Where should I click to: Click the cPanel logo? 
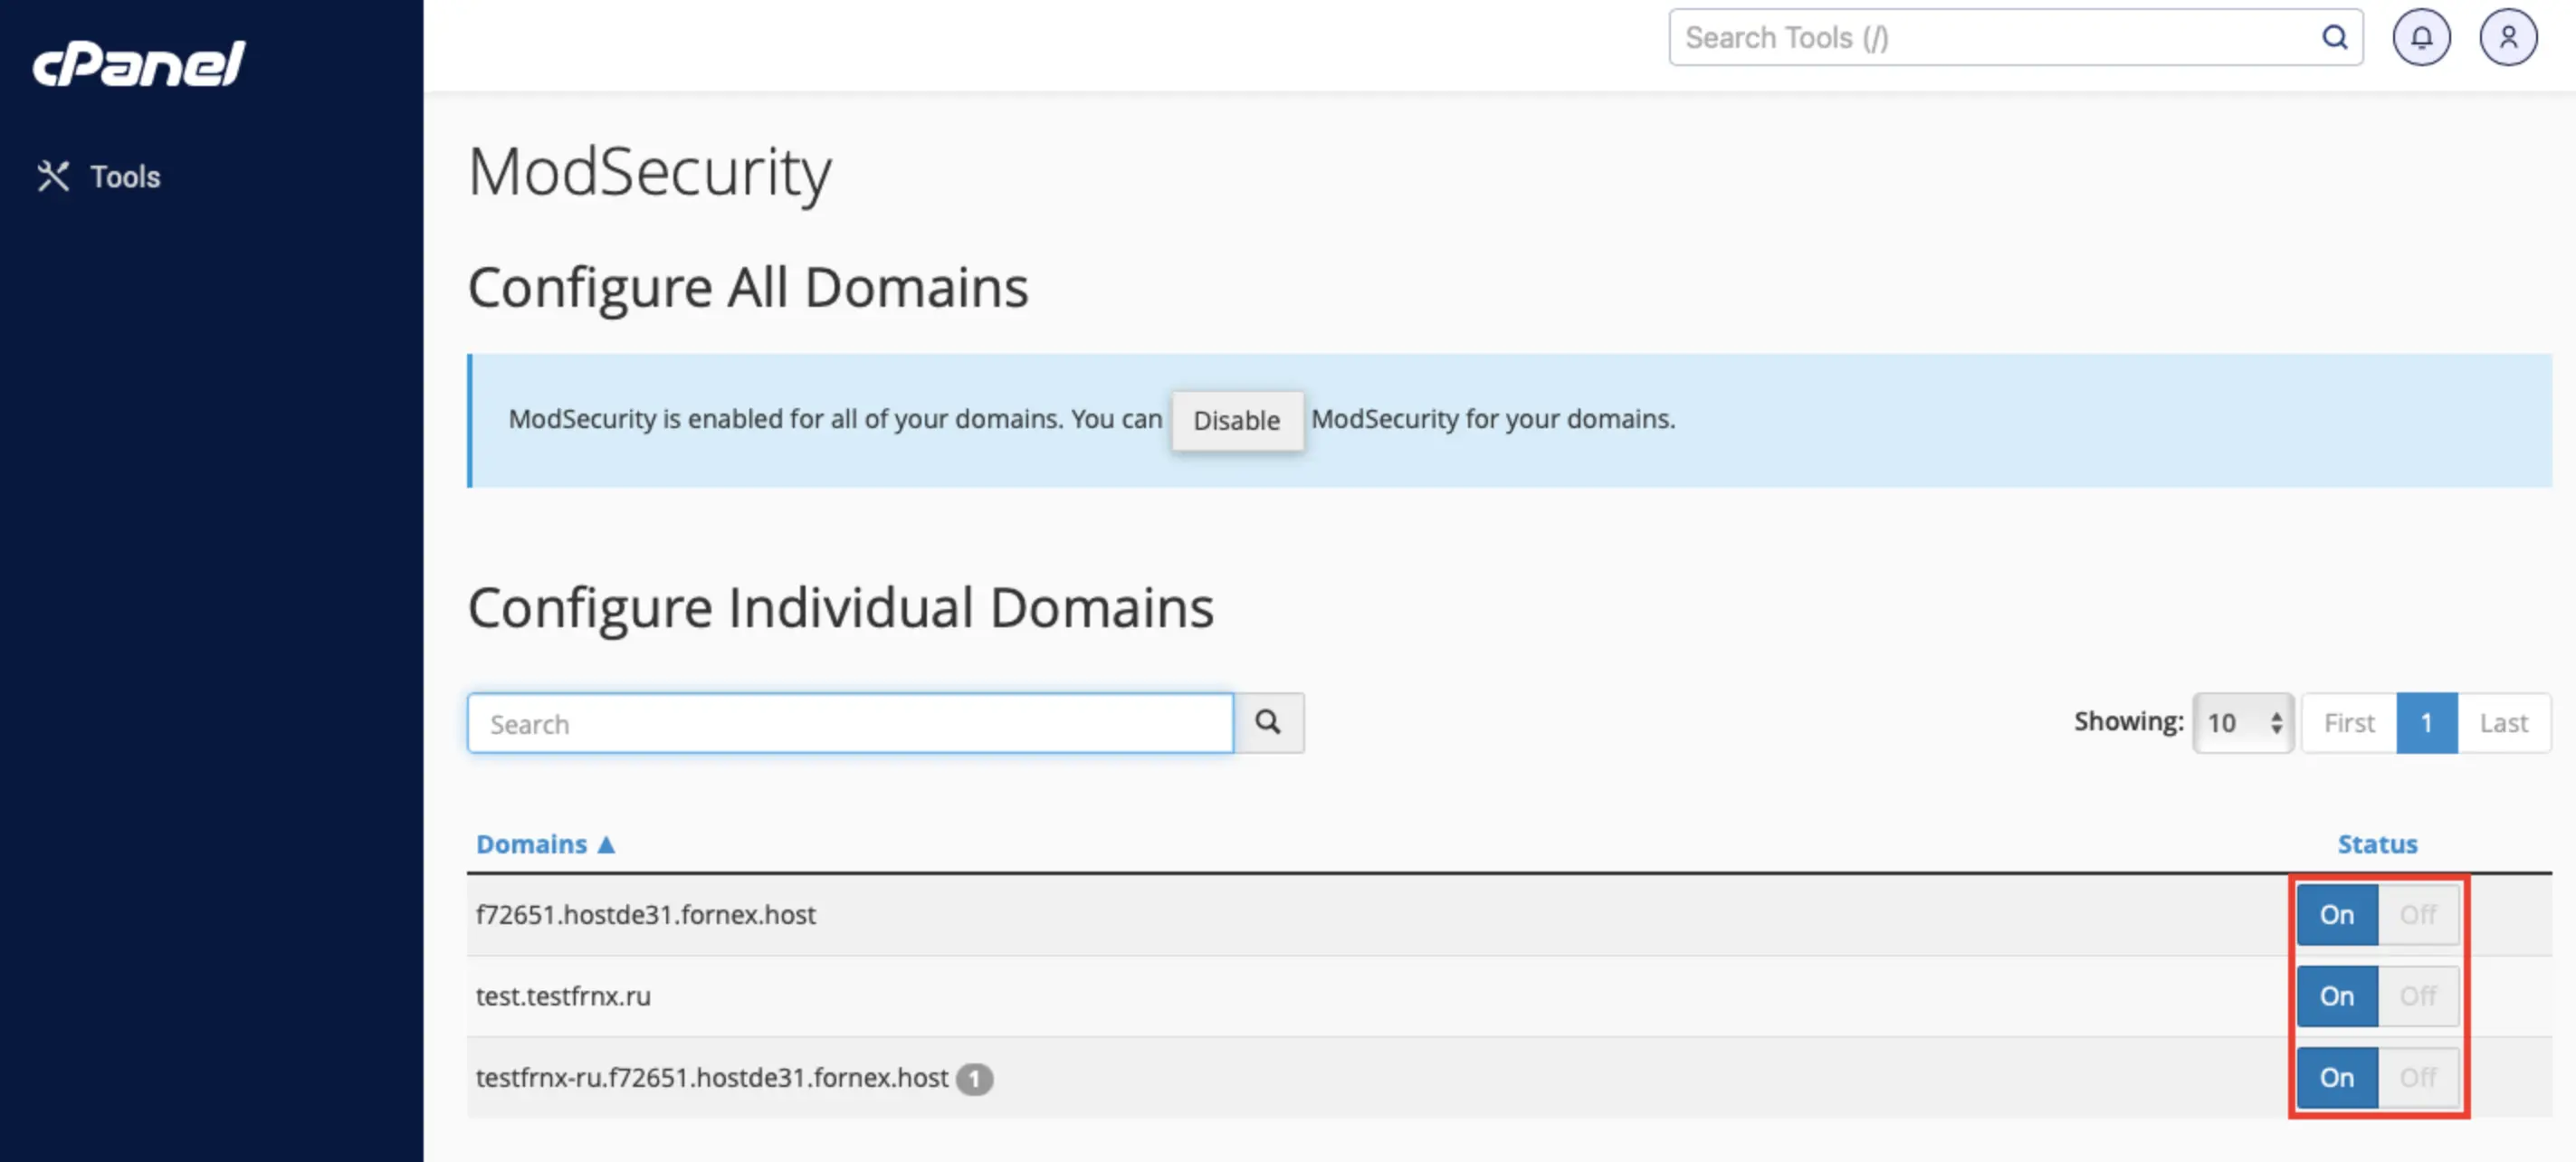click(139, 64)
